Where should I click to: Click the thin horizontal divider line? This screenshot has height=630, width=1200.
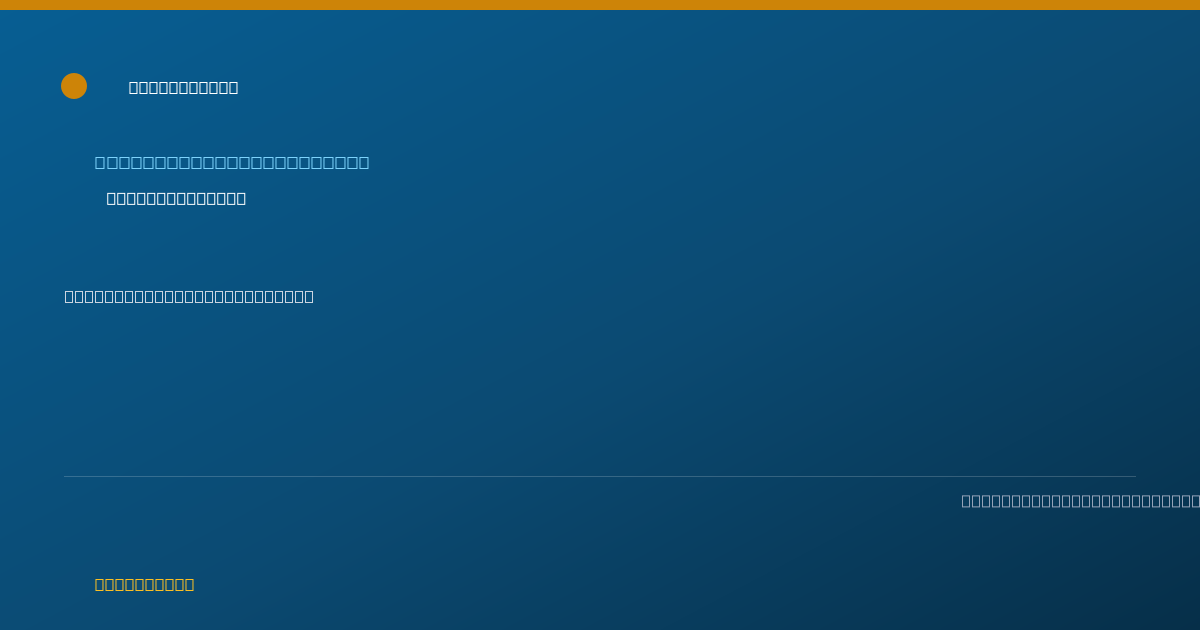[600, 477]
